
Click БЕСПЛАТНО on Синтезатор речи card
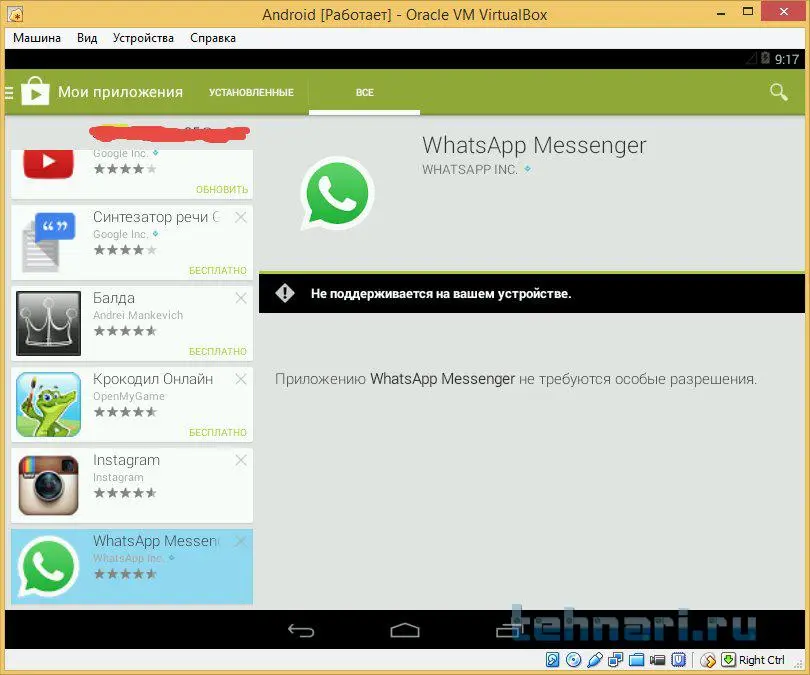tap(218, 271)
